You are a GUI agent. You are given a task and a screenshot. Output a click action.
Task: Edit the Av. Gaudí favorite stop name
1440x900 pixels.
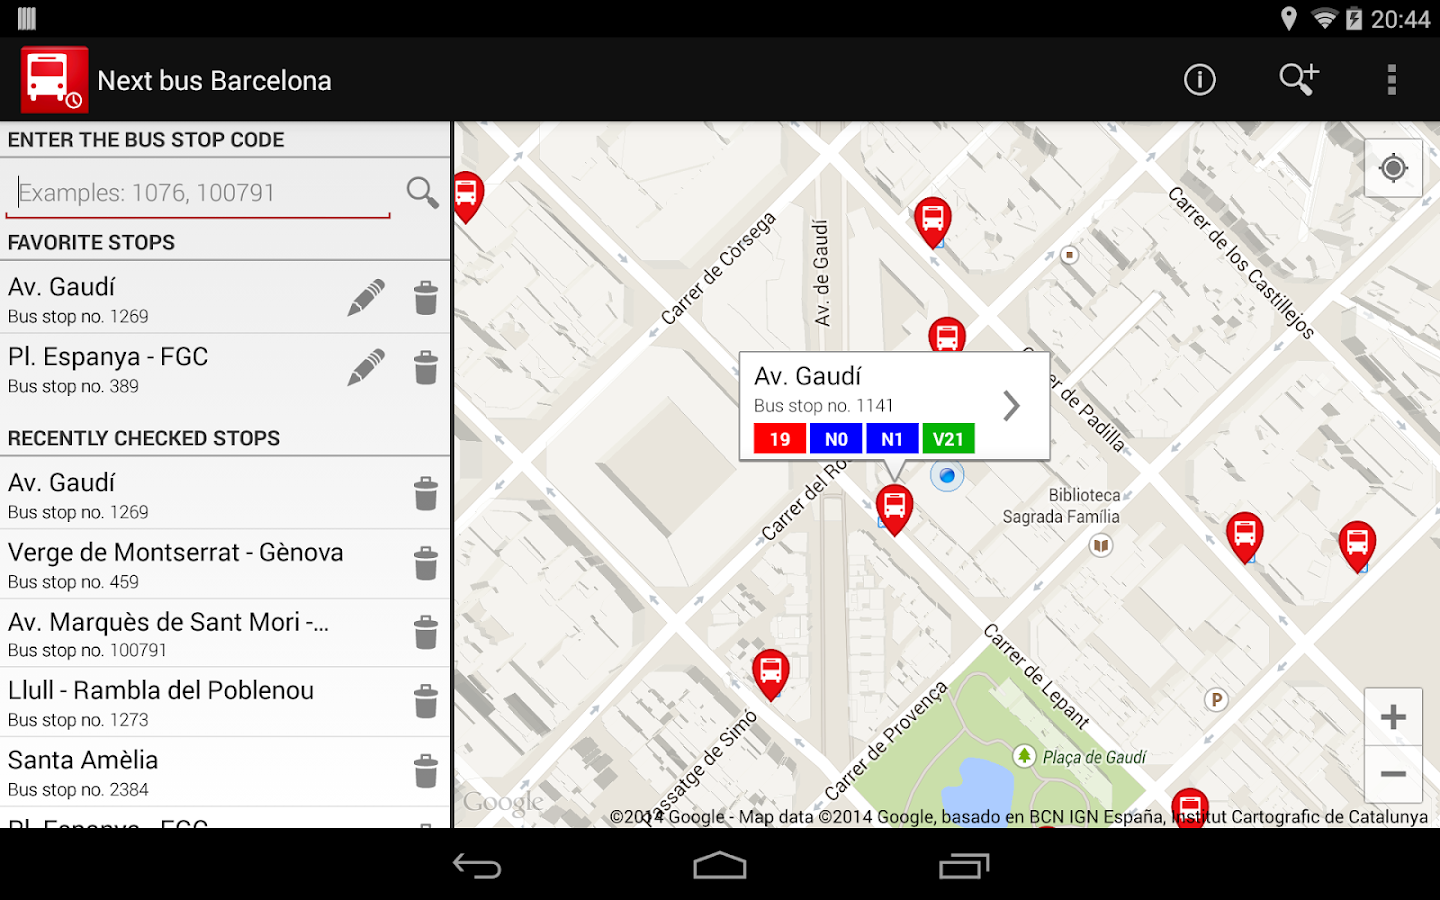[366, 297]
